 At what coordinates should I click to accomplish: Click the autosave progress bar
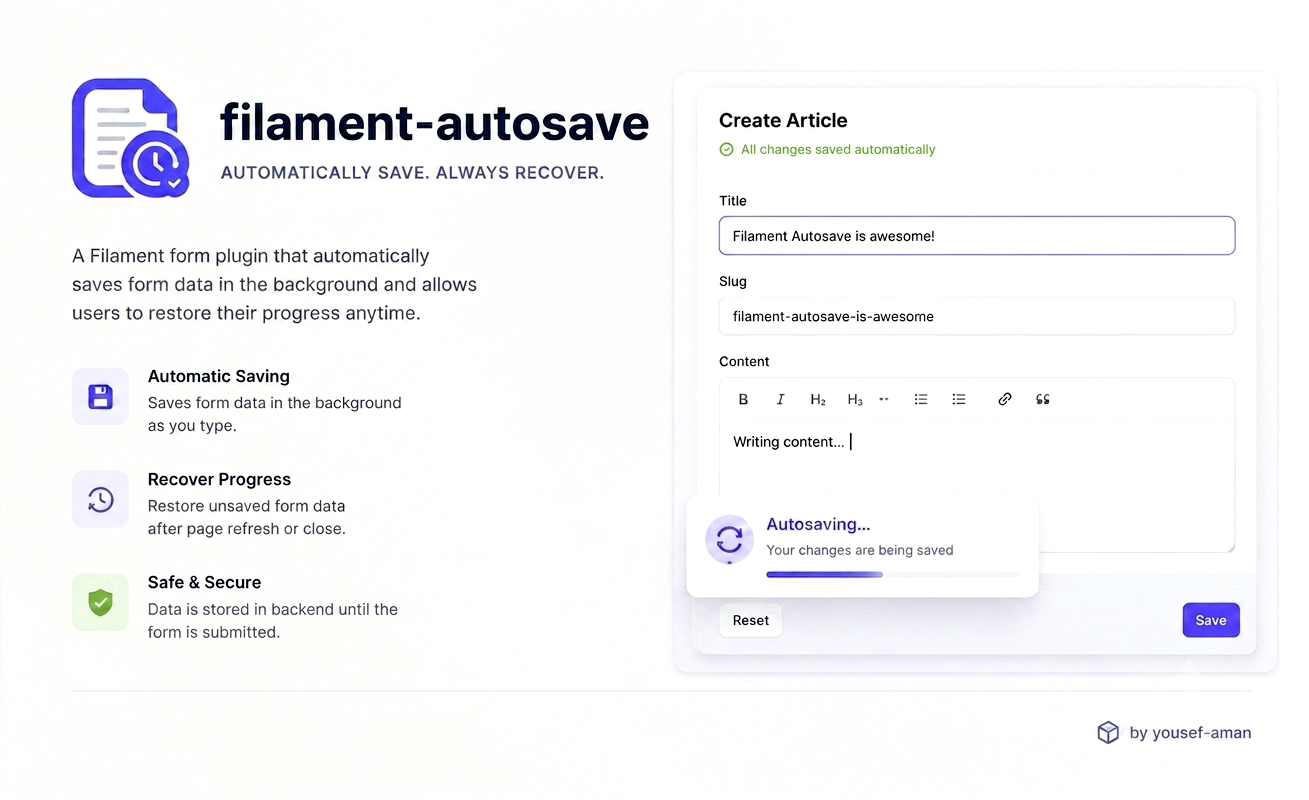(x=892, y=575)
